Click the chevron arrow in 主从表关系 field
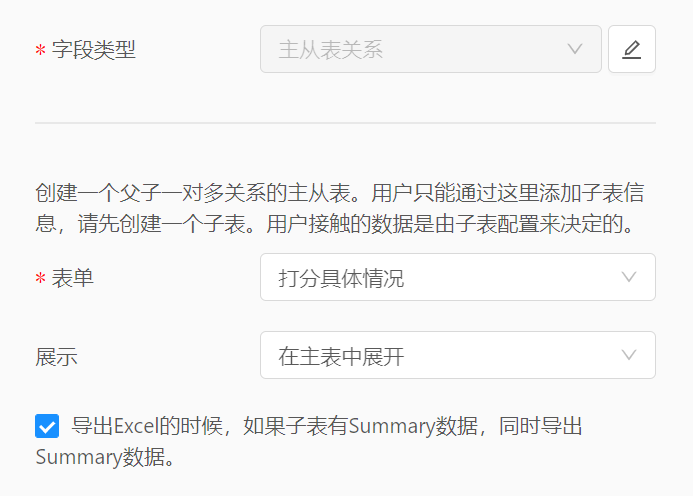Screen dimensions: 693x496 pos(575,49)
